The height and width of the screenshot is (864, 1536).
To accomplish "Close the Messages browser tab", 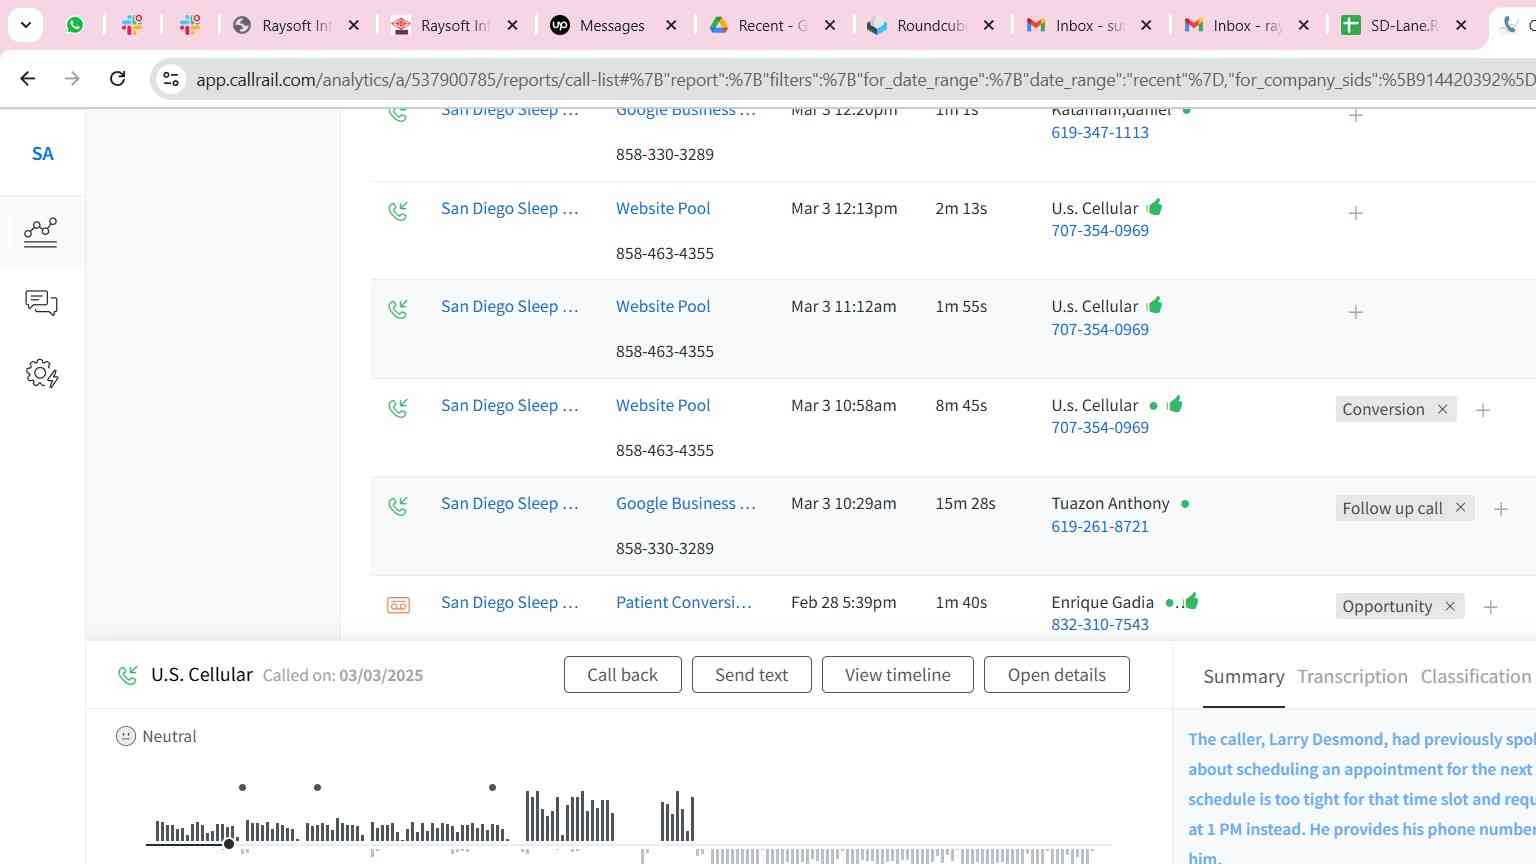I will [x=671, y=25].
